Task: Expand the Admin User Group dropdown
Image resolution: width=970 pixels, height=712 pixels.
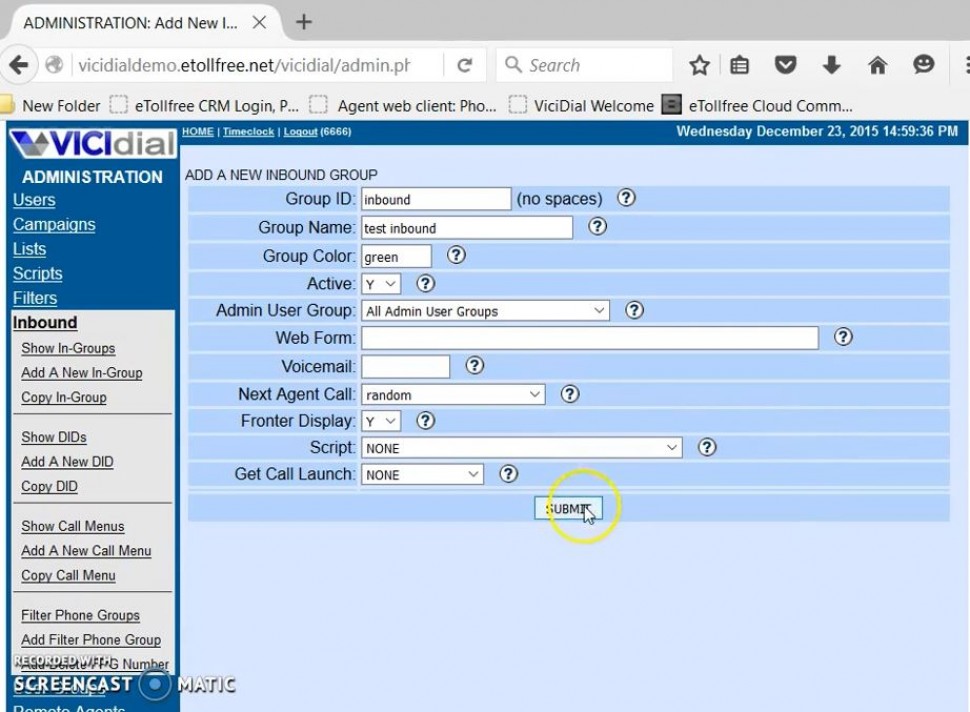Action: pos(486,311)
